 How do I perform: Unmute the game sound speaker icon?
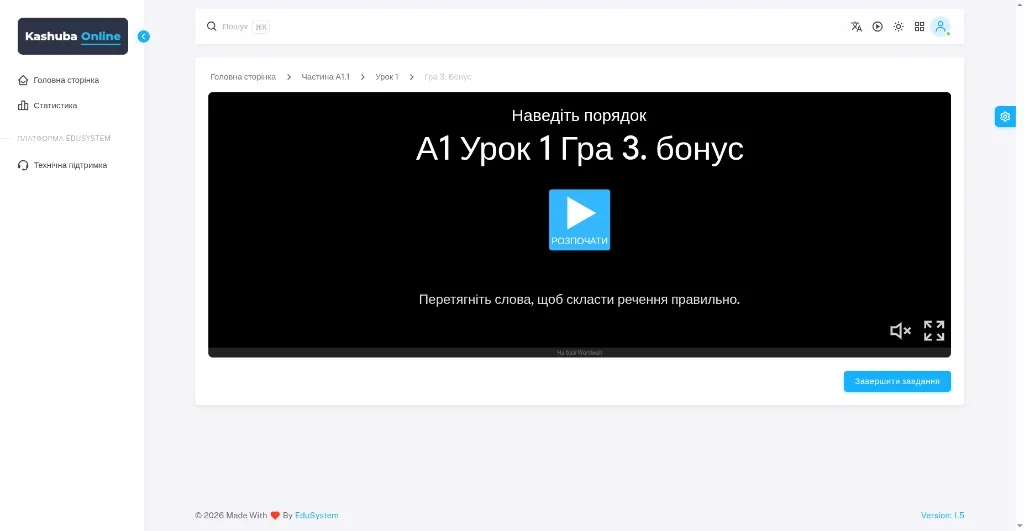click(x=900, y=331)
